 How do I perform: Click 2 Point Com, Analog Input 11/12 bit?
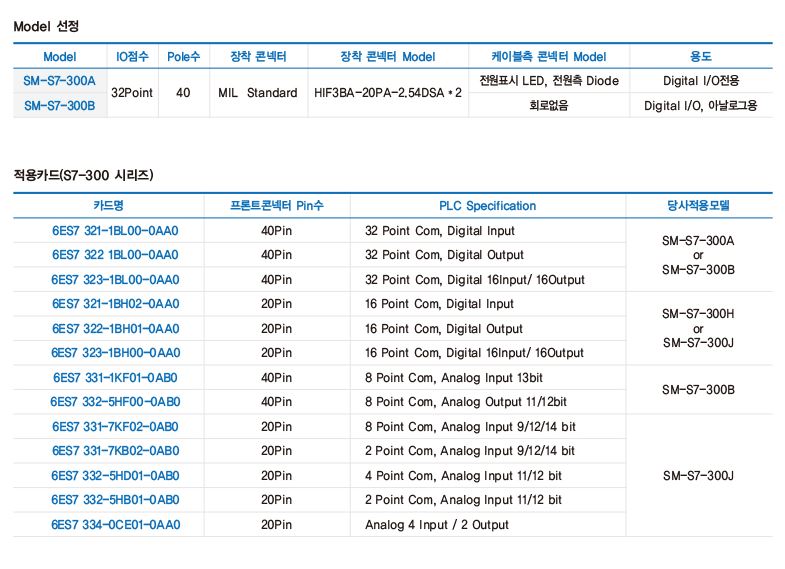point(464,500)
